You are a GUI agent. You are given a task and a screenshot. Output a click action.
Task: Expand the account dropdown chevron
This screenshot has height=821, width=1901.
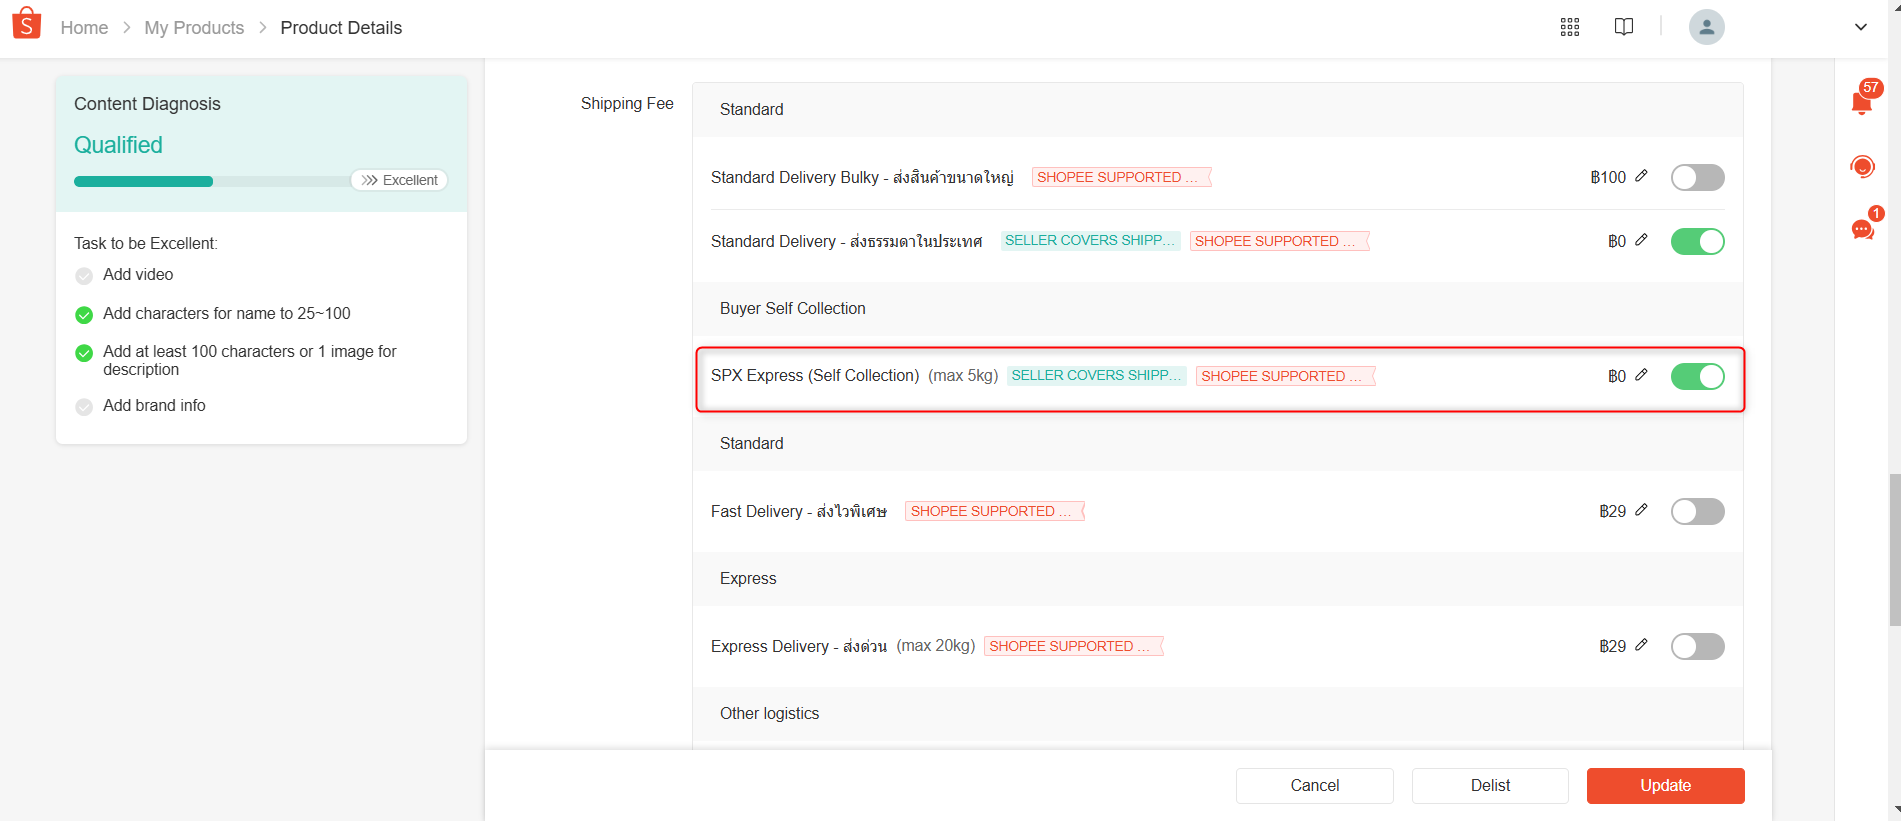tap(1860, 27)
